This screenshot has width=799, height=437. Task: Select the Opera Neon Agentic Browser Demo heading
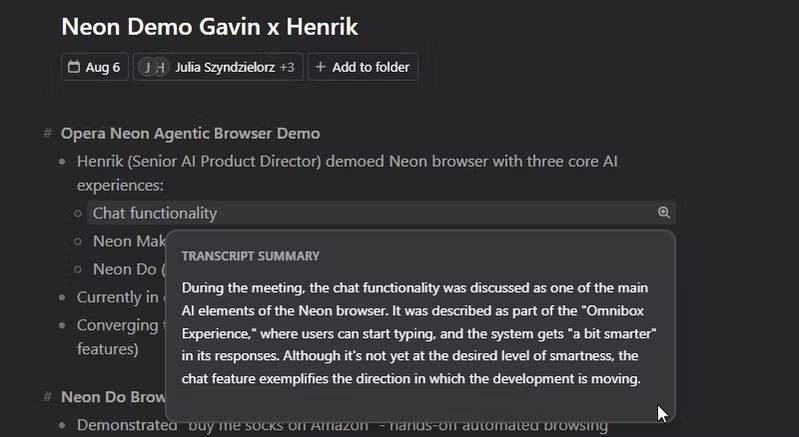click(190, 133)
